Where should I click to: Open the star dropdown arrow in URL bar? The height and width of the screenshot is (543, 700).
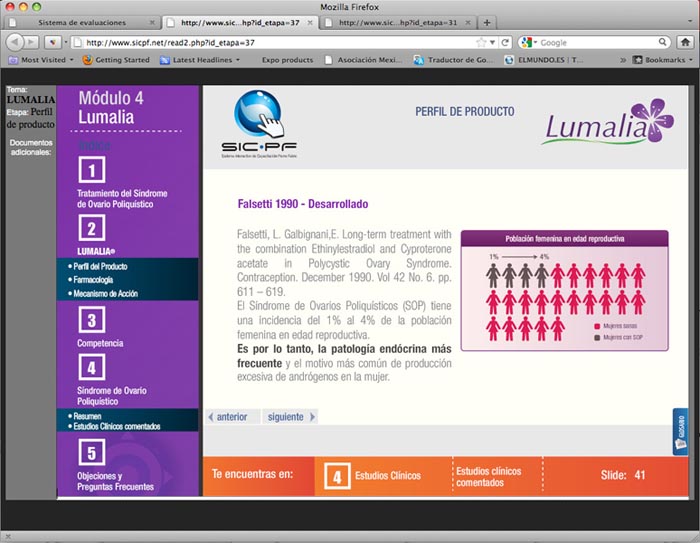pyautogui.click(x=492, y=42)
